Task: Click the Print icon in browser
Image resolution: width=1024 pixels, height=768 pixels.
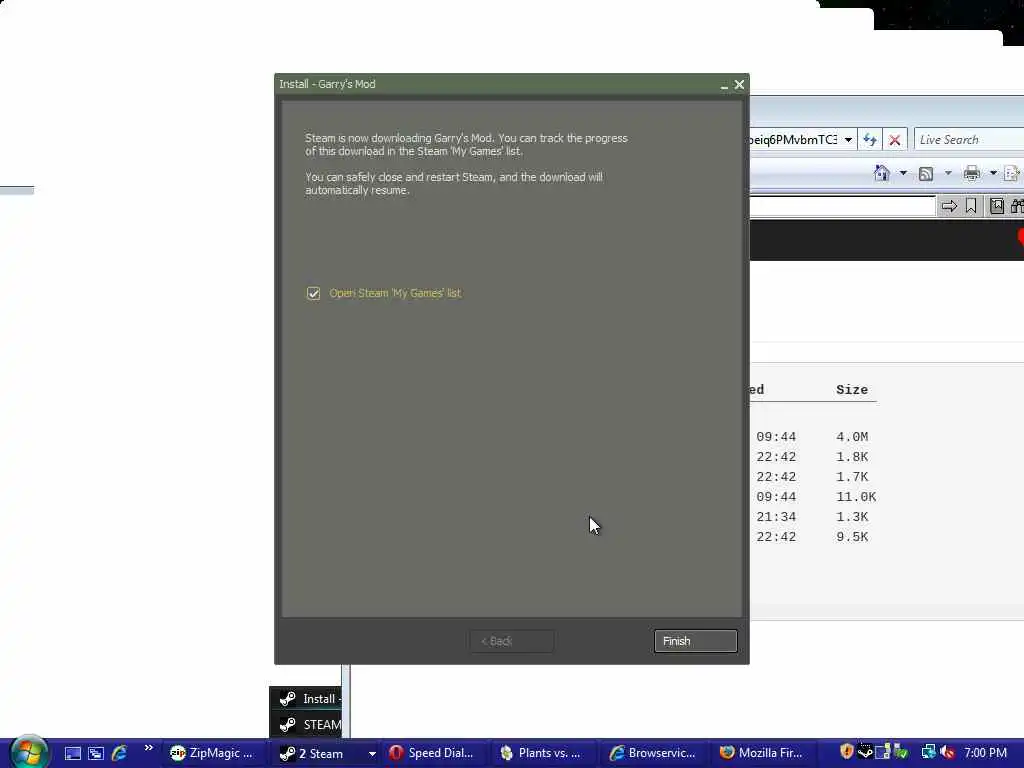Action: point(972,173)
